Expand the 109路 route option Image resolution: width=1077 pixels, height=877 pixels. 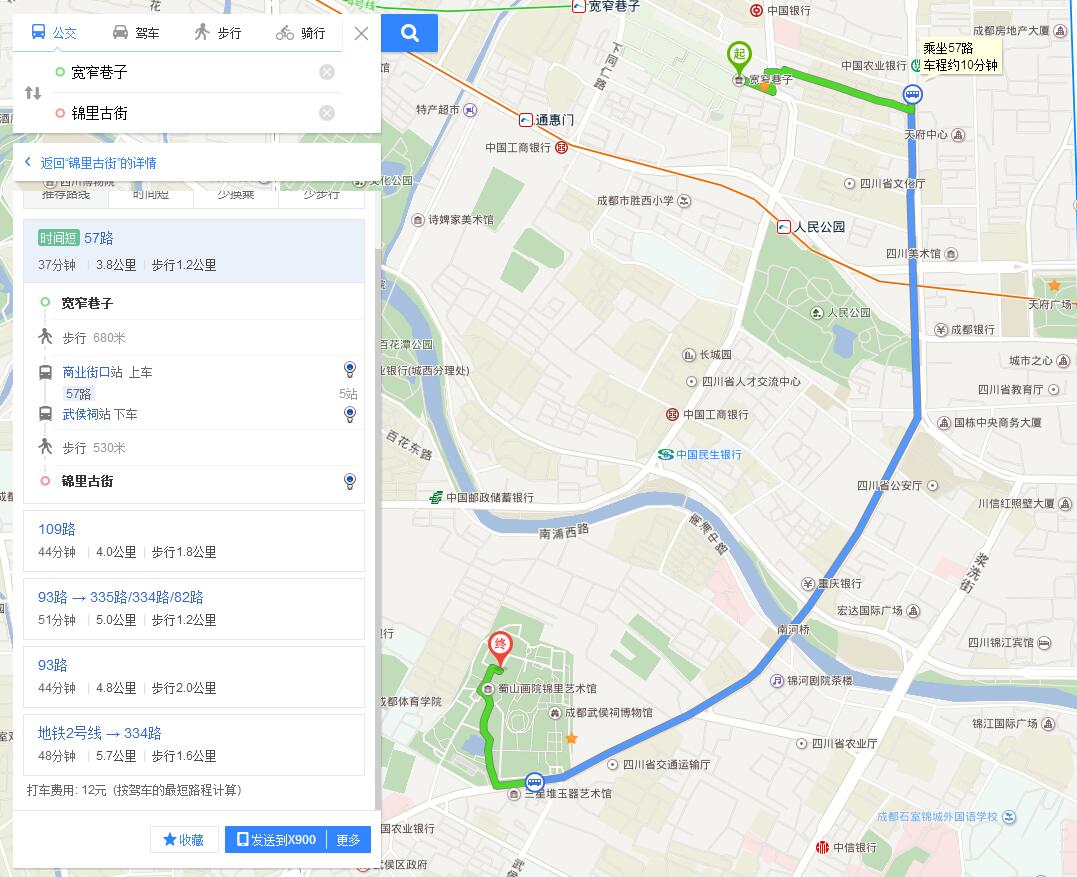click(x=194, y=540)
